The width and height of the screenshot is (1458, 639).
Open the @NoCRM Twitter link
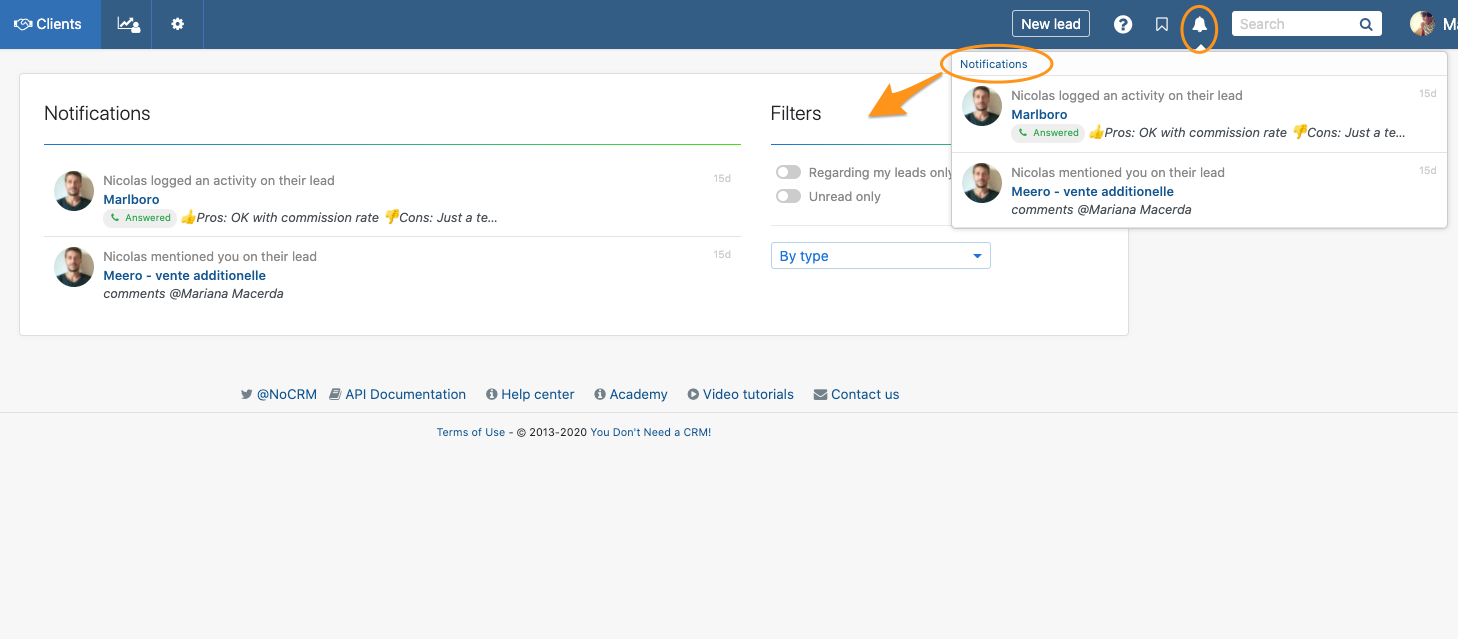[286, 394]
